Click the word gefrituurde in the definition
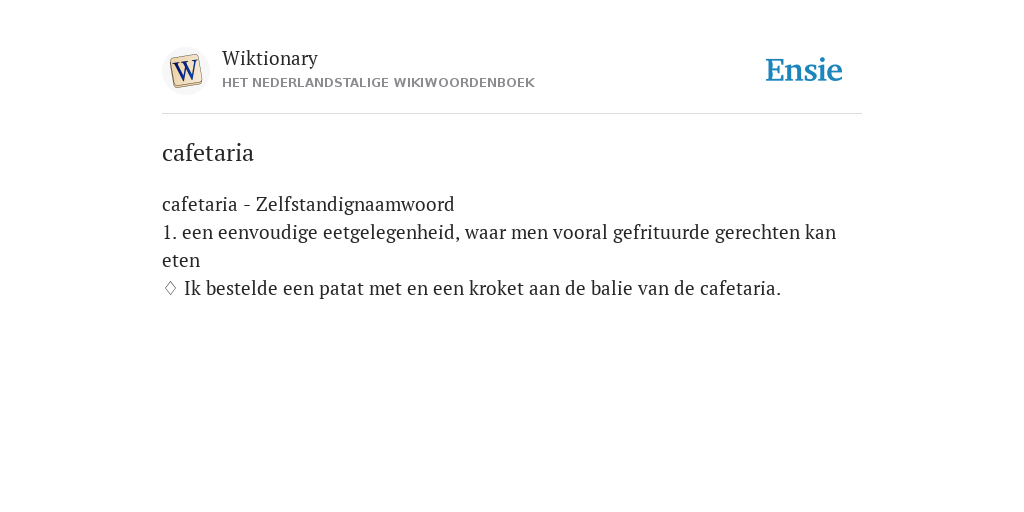1024x512 pixels. point(661,232)
